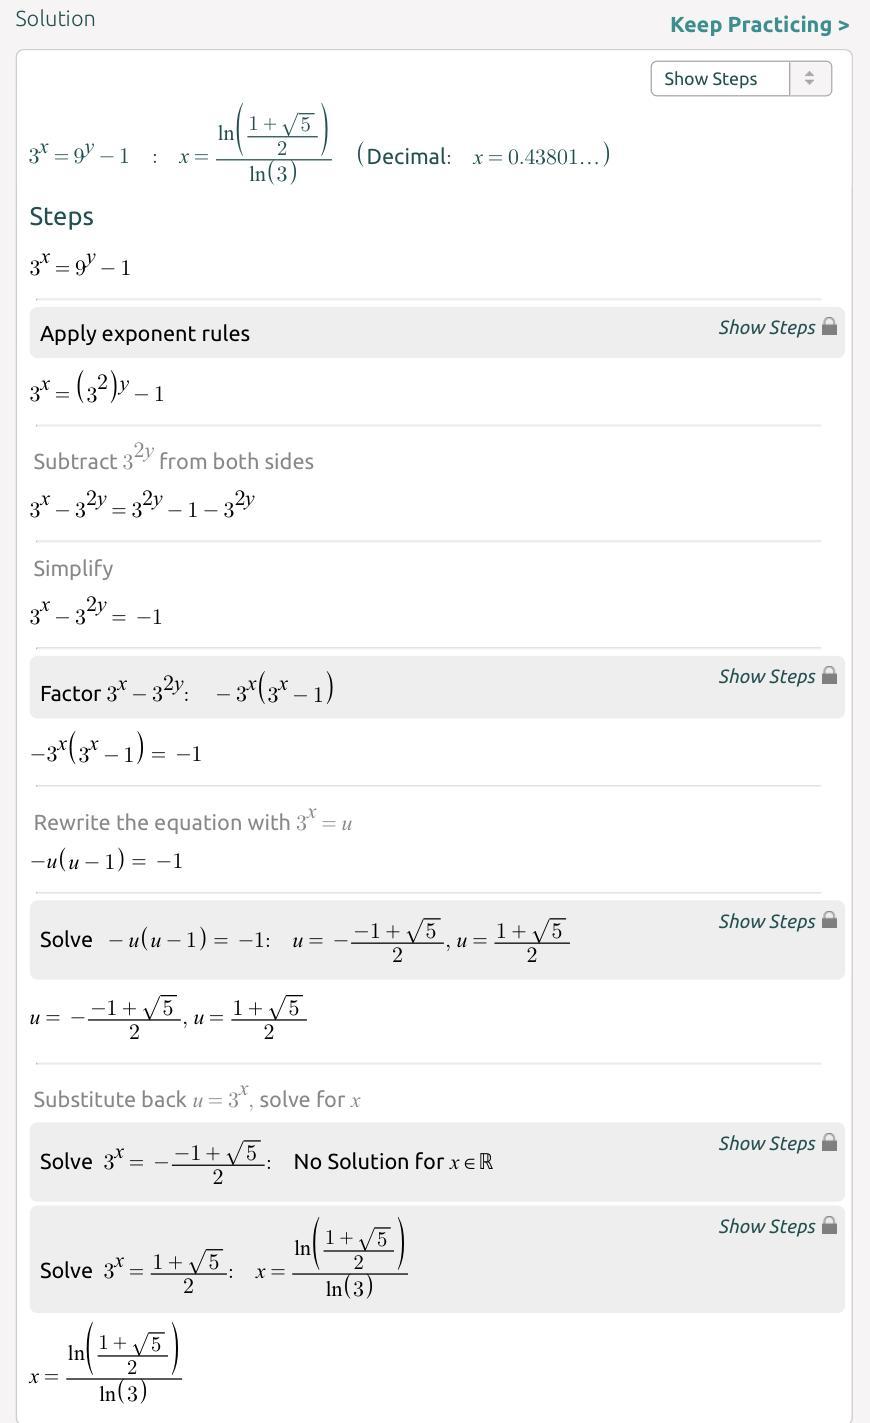Expand Show Steps for Apply exponent rules

(766, 327)
